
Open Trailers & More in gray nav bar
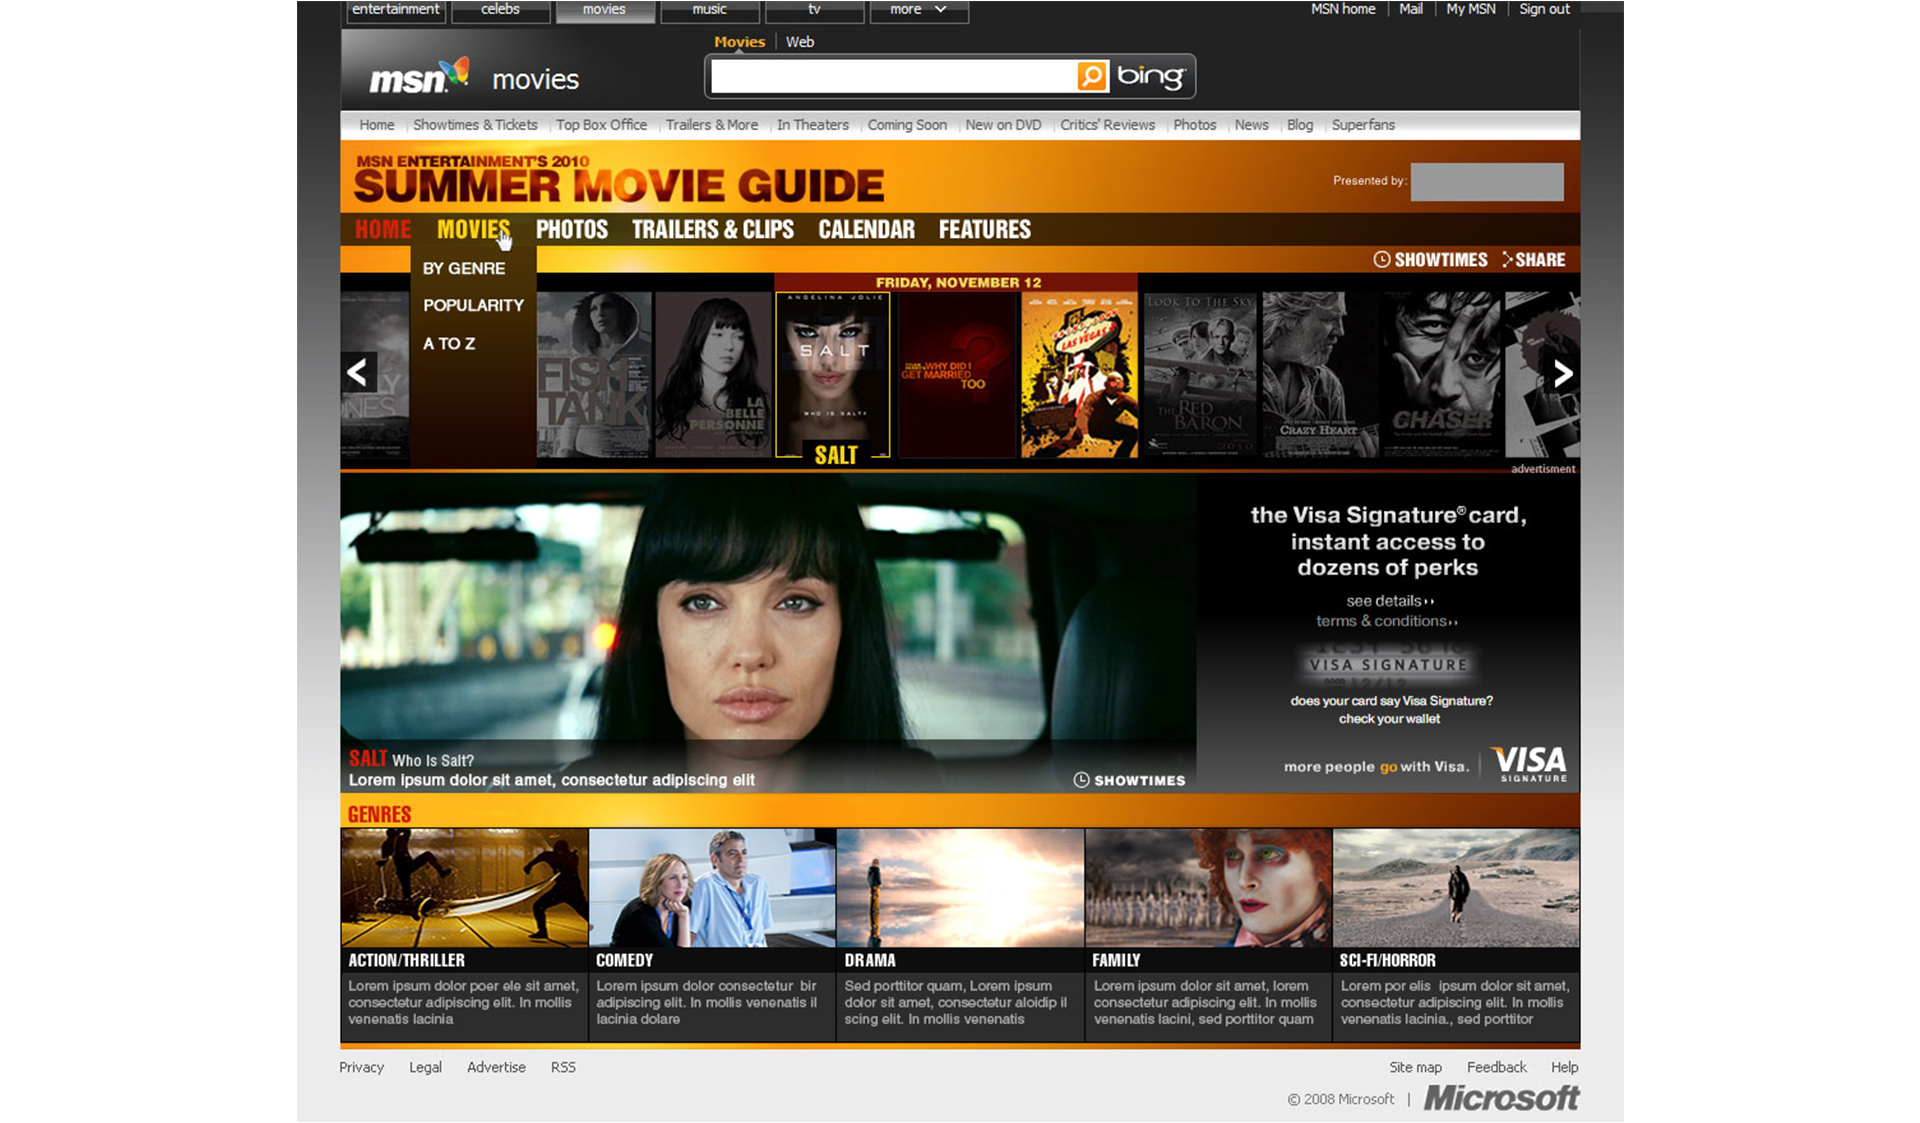point(712,125)
